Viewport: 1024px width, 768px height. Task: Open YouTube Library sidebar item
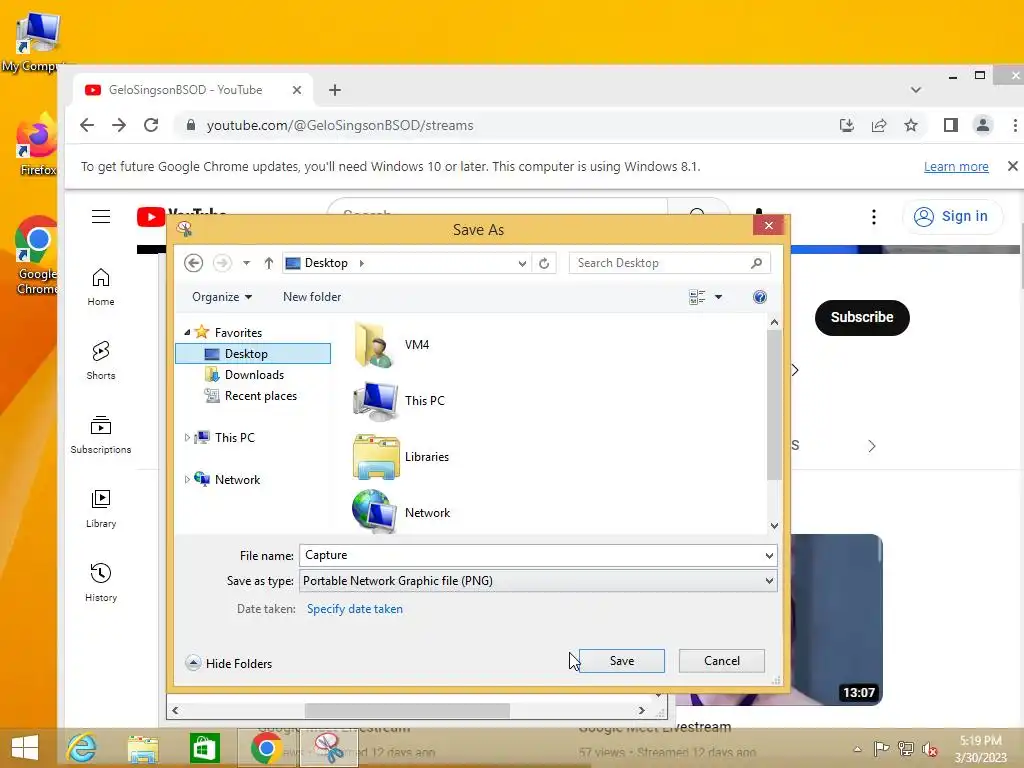tap(101, 509)
